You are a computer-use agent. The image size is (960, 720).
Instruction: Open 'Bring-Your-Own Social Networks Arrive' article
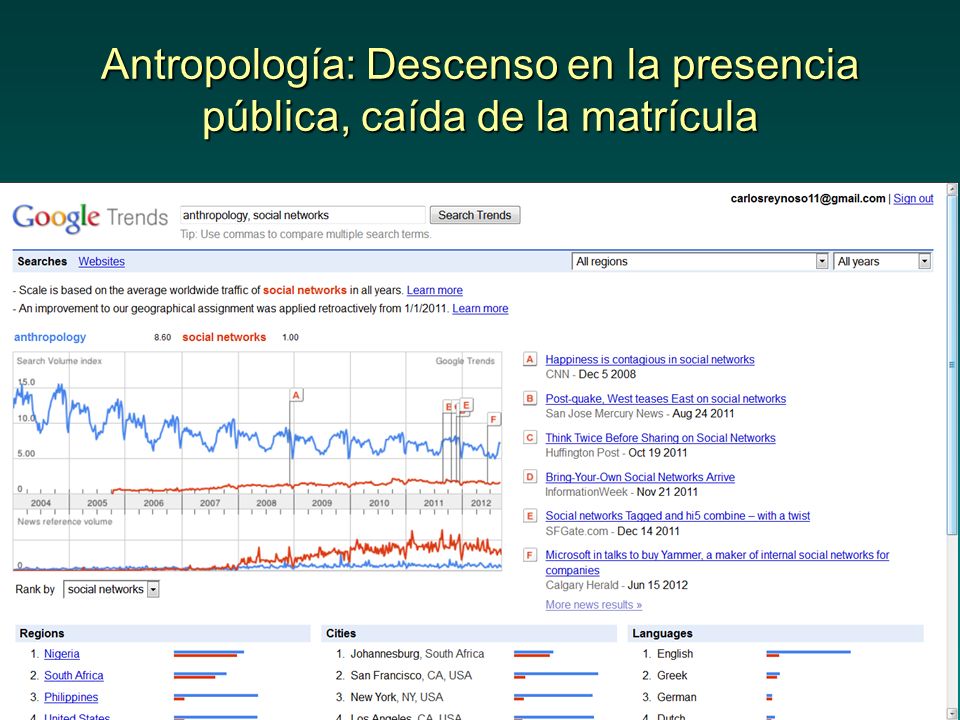[x=640, y=477]
